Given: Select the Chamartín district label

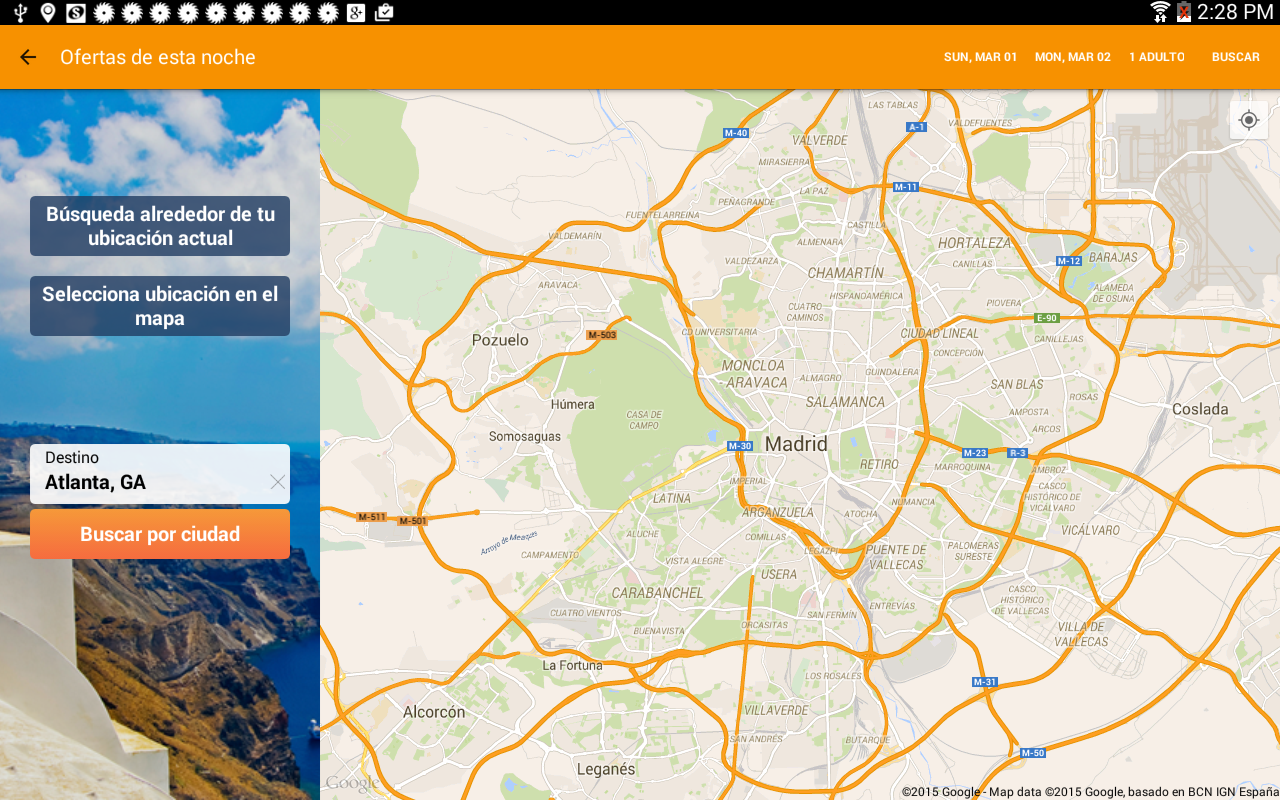Looking at the screenshot, I should pos(846,273).
